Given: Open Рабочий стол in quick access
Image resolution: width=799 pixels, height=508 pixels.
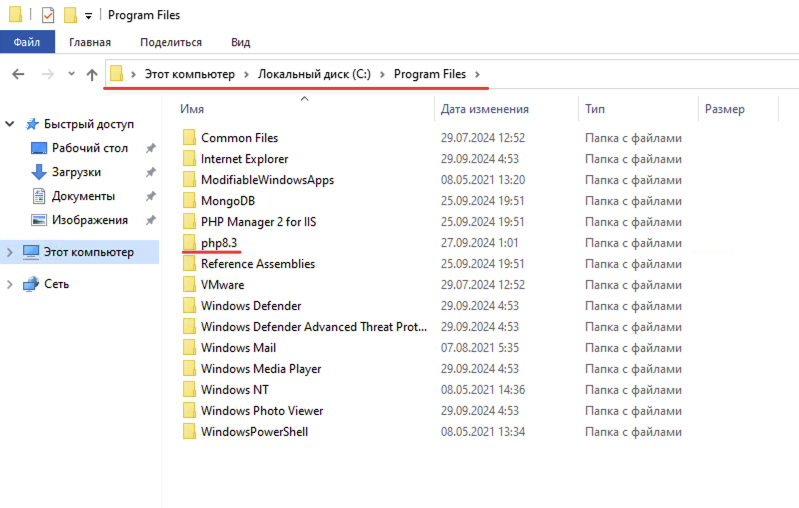Looking at the screenshot, I should tap(90, 148).
